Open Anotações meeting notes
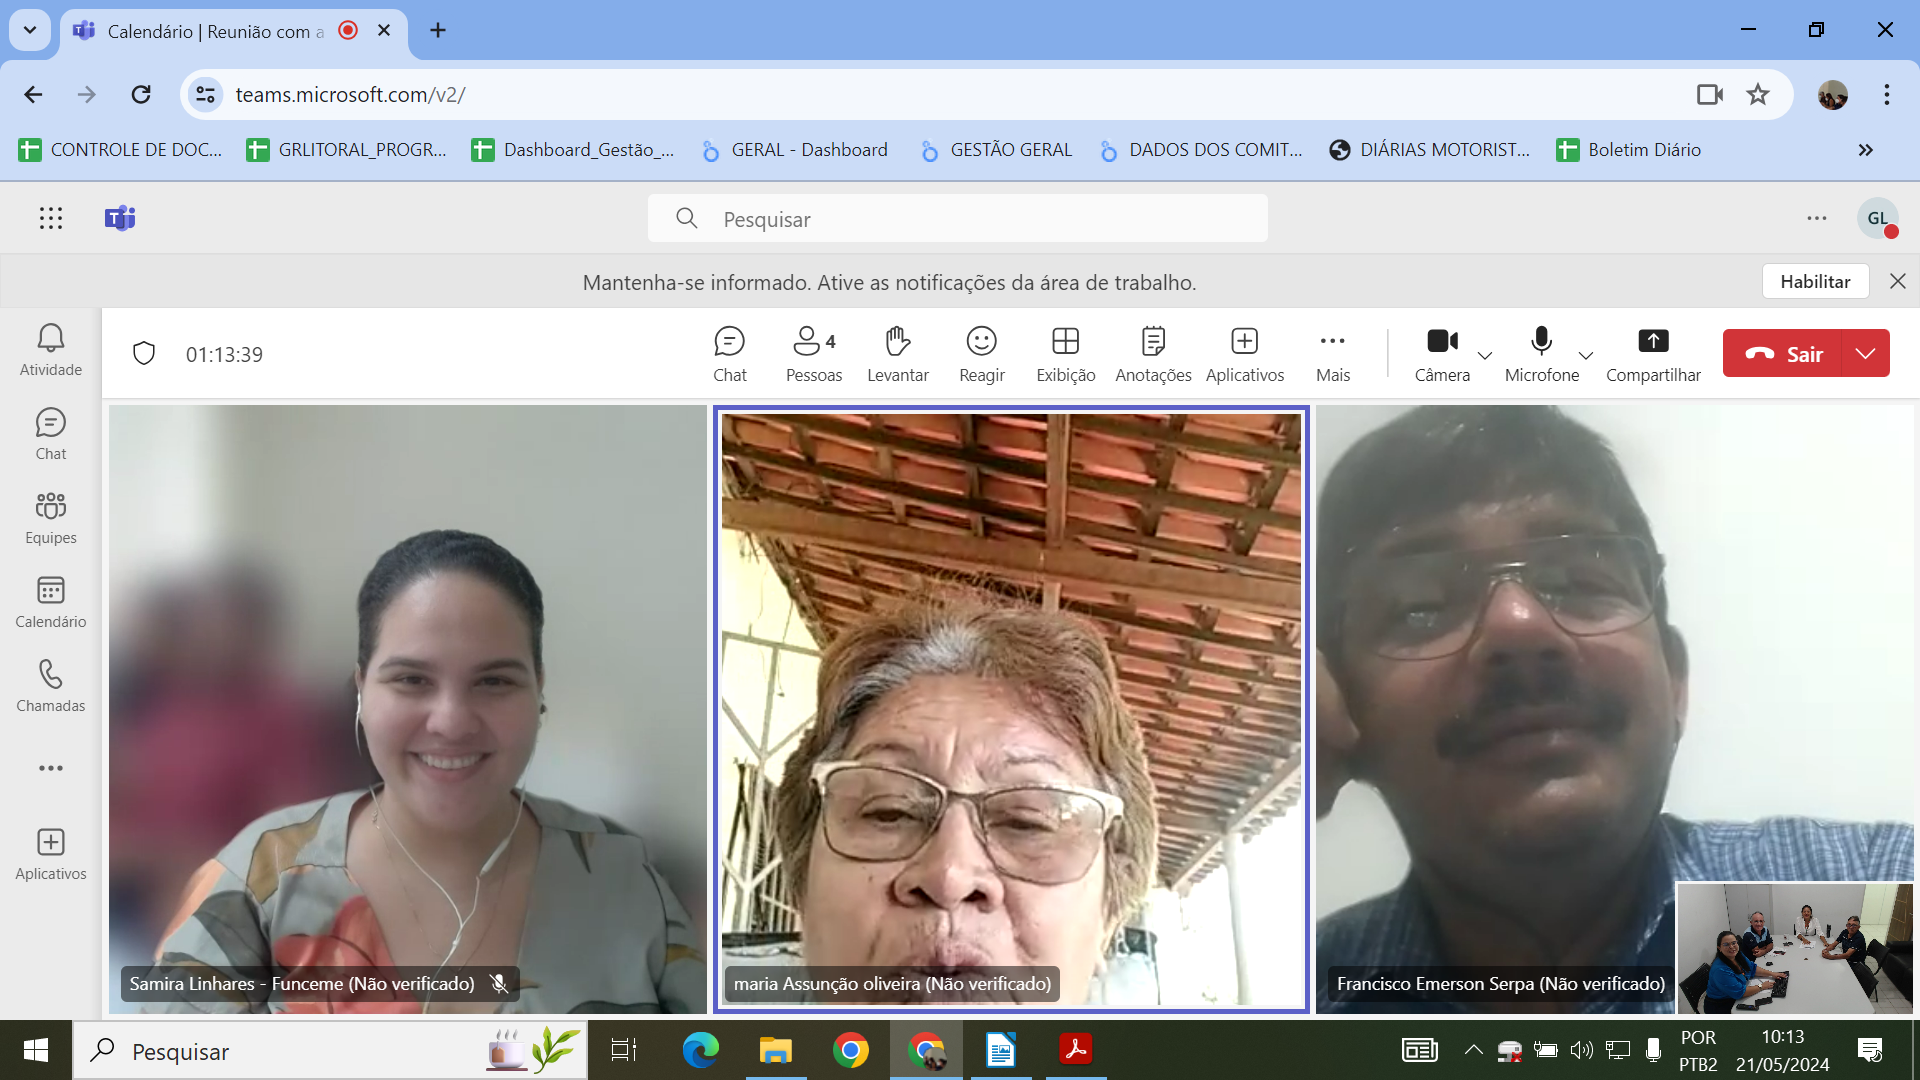 [1153, 354]
